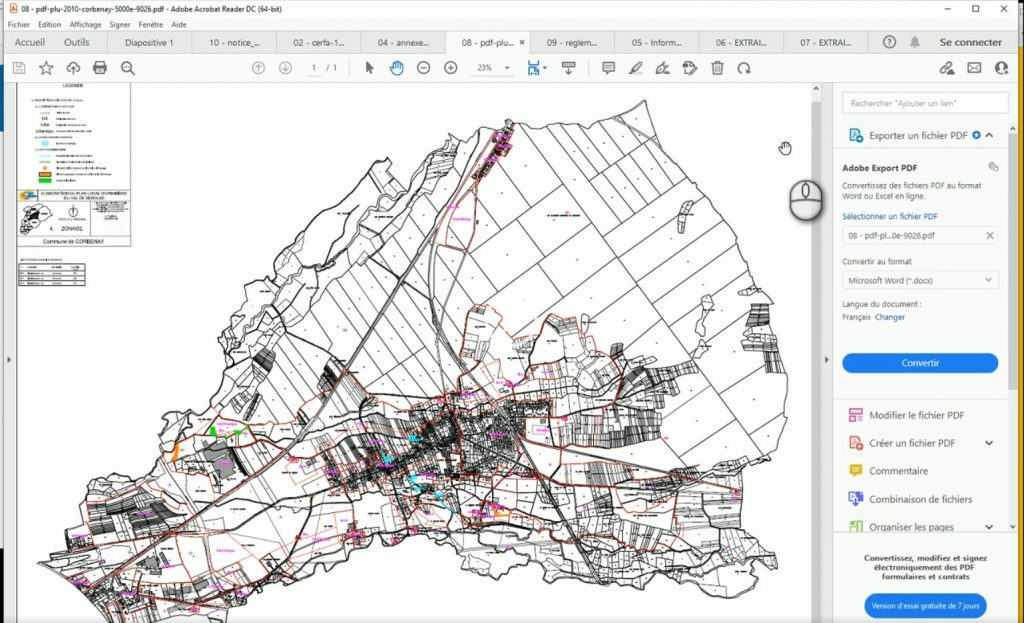The height and width of the screenshot is (623, 1024).
Task: Open the comment bubble tool in toolbar
Action: point(608,68)
